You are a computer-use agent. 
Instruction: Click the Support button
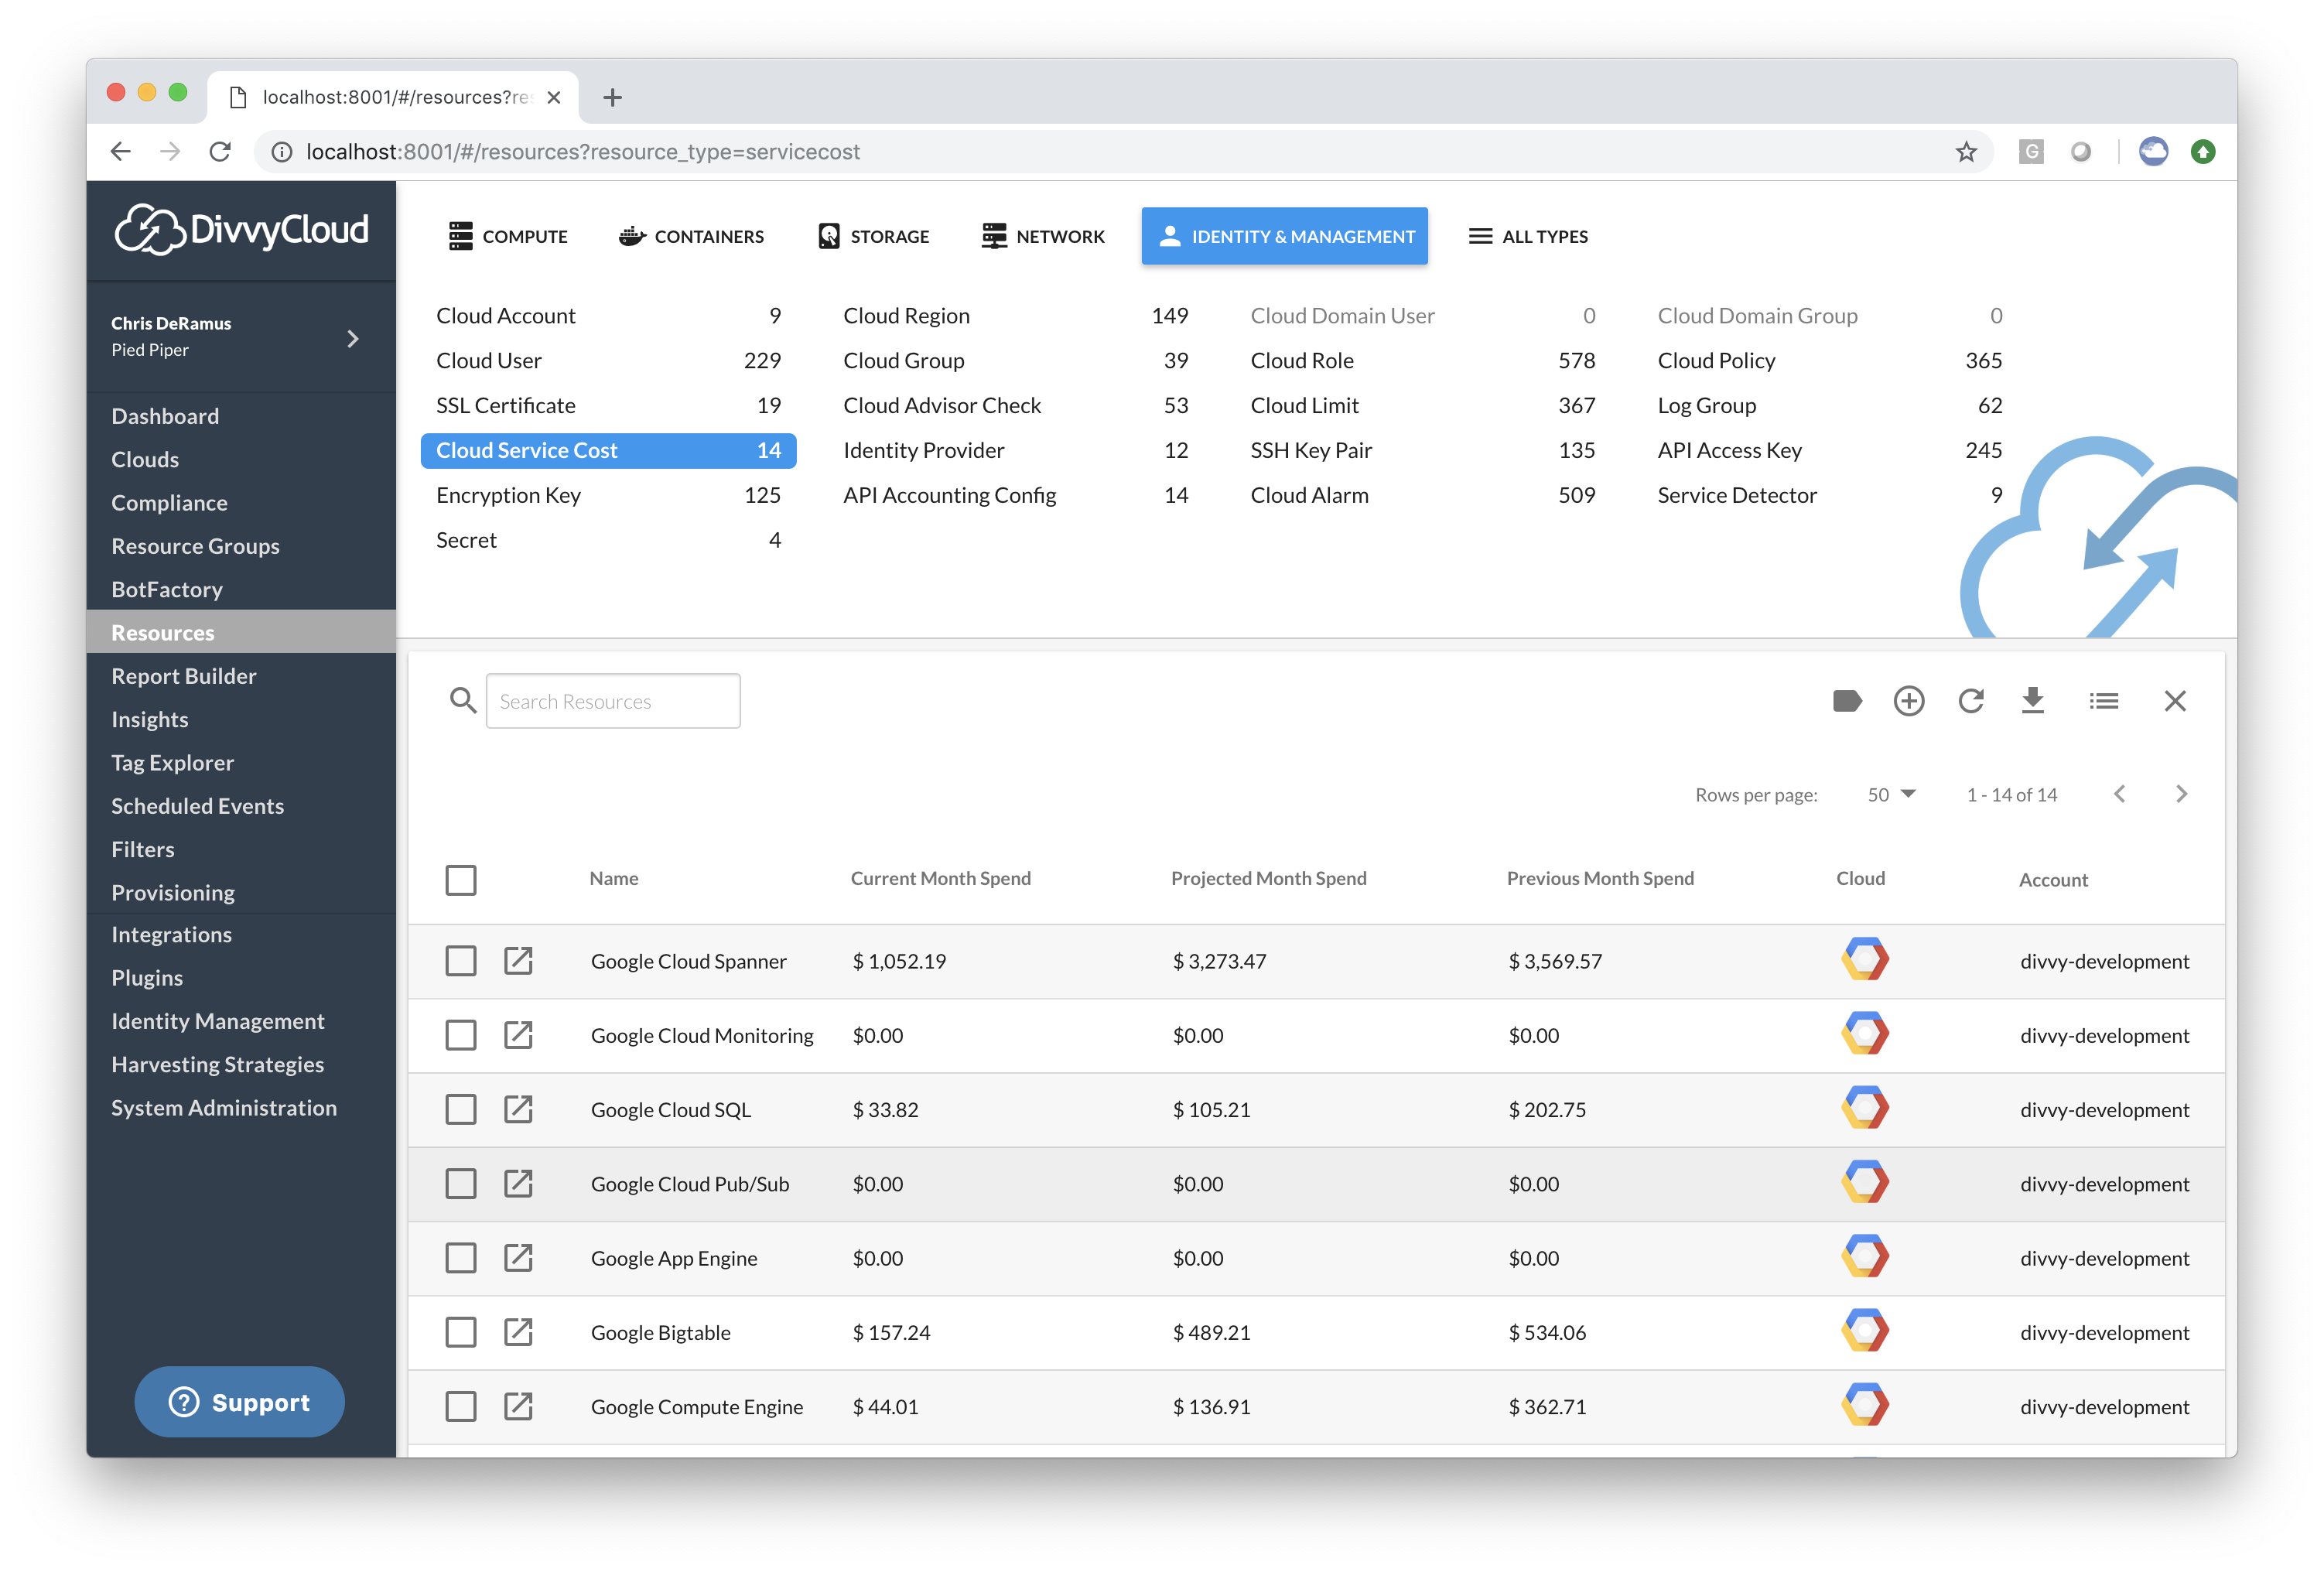coord(240,1402)
